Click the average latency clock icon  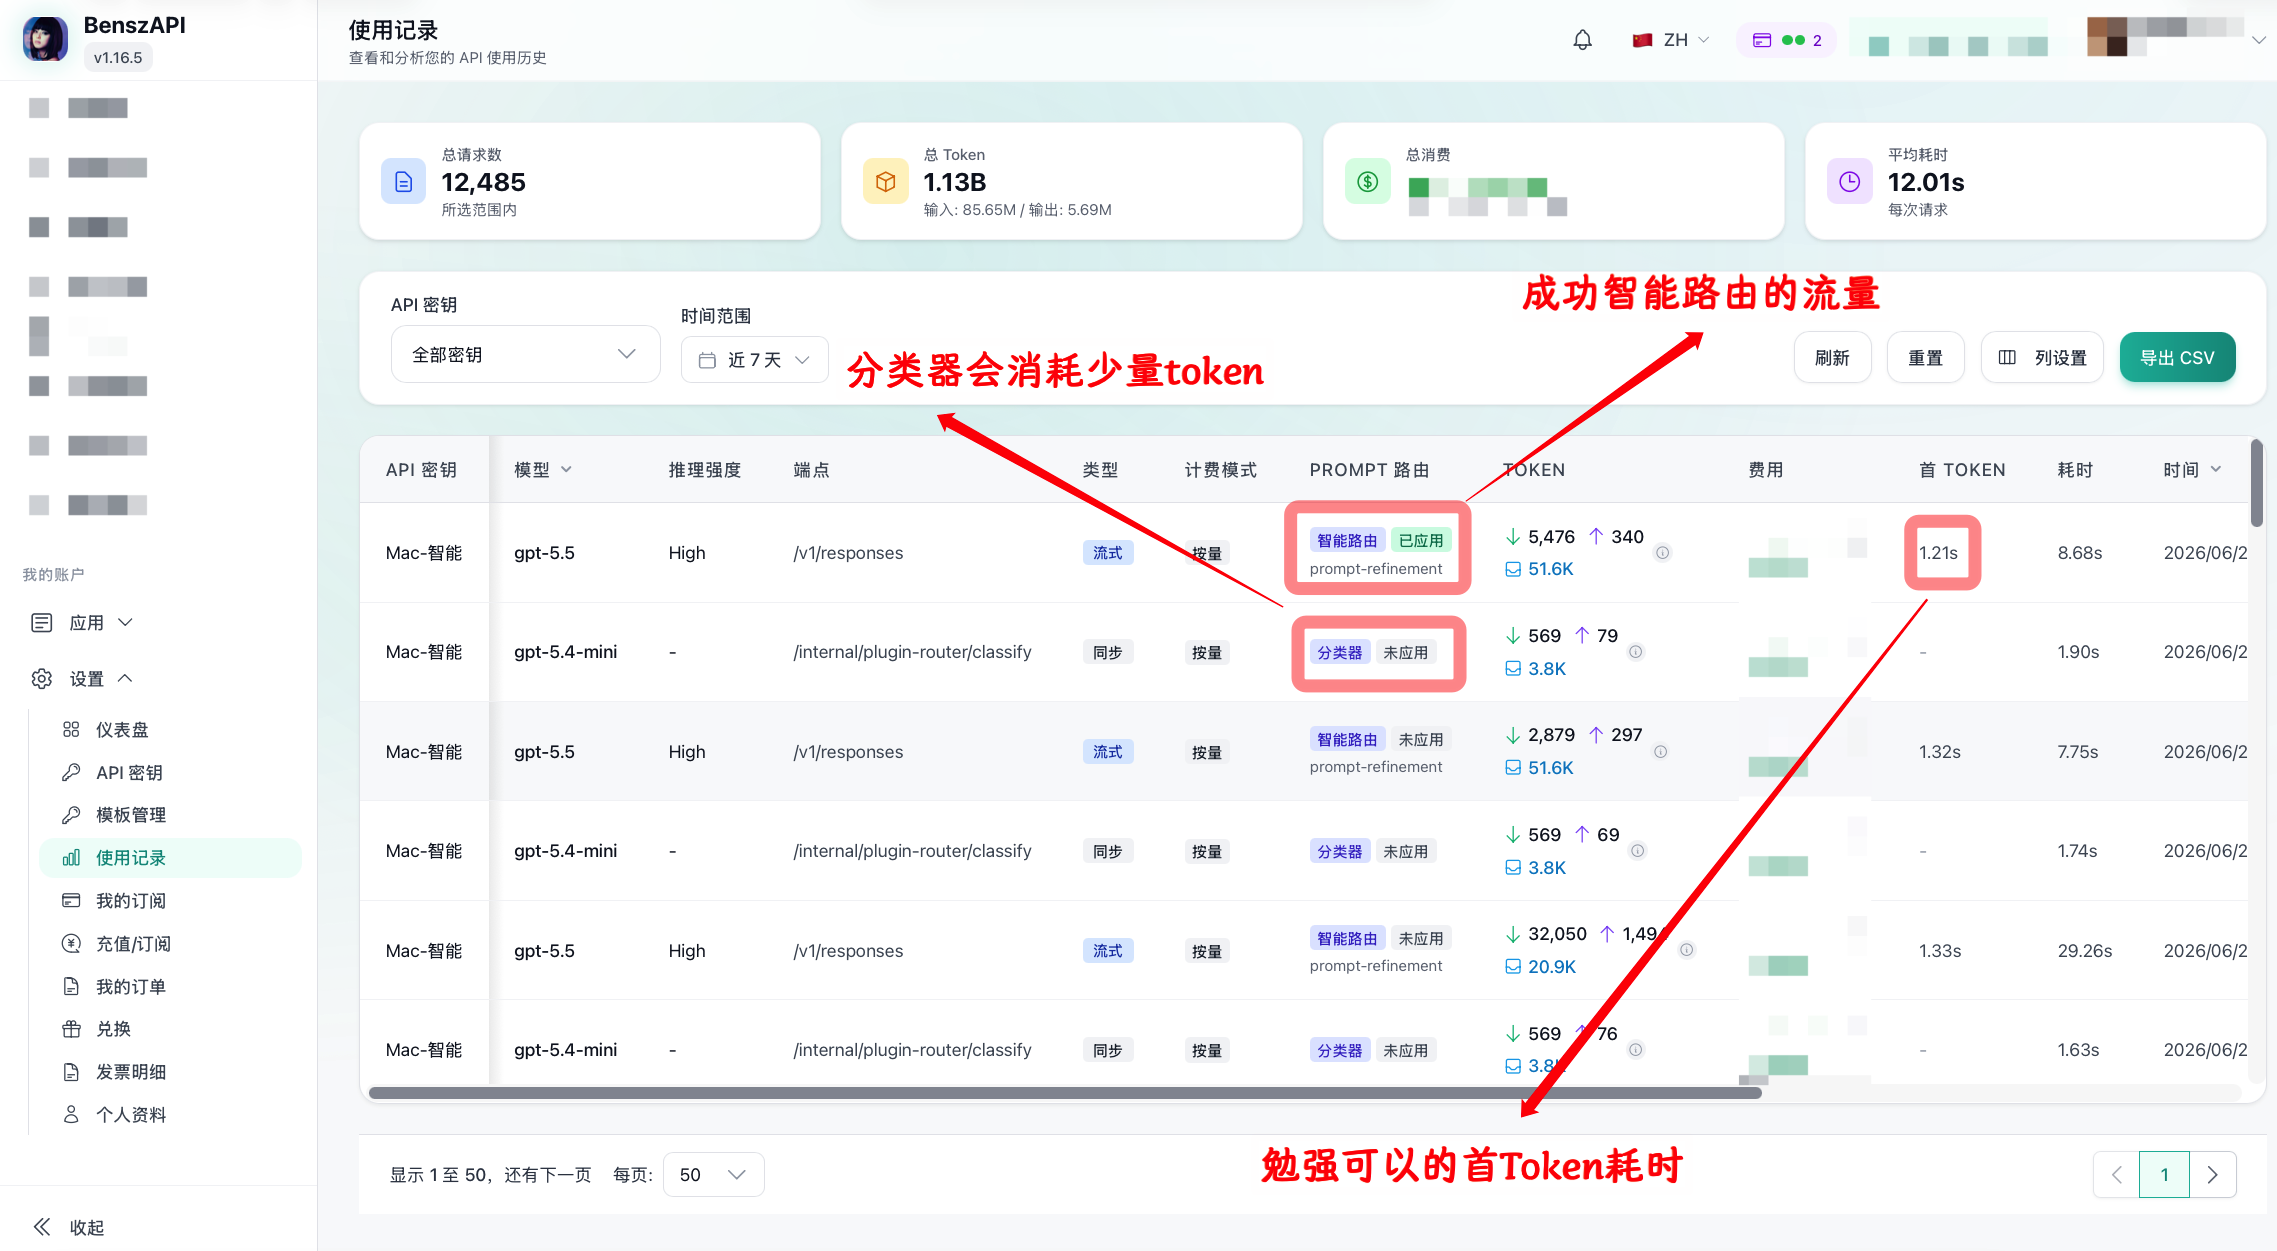1850,181
